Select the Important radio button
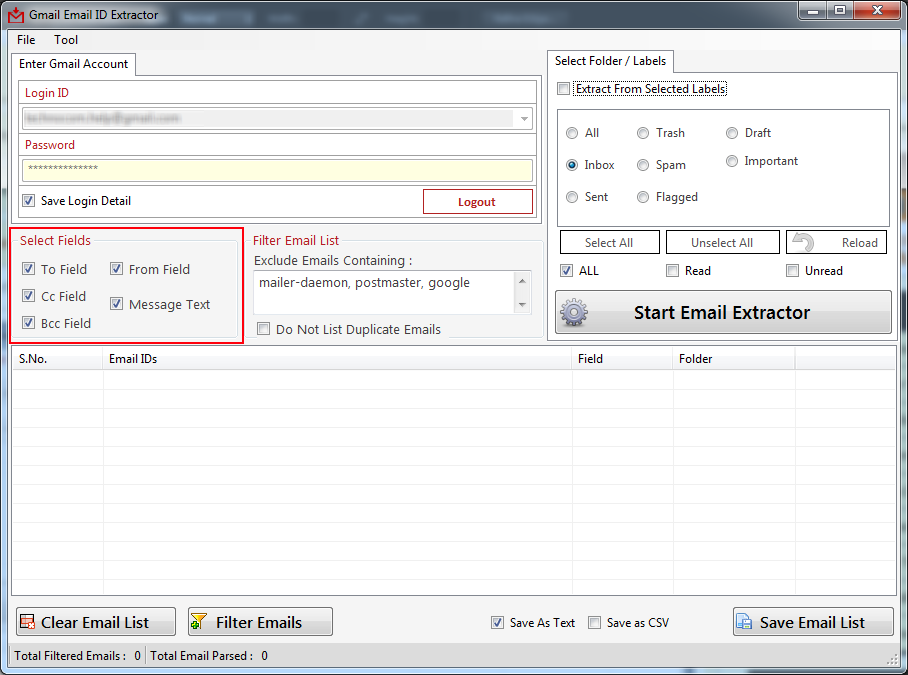This screenshot has height=675, width=908. [x=732, y=161]
